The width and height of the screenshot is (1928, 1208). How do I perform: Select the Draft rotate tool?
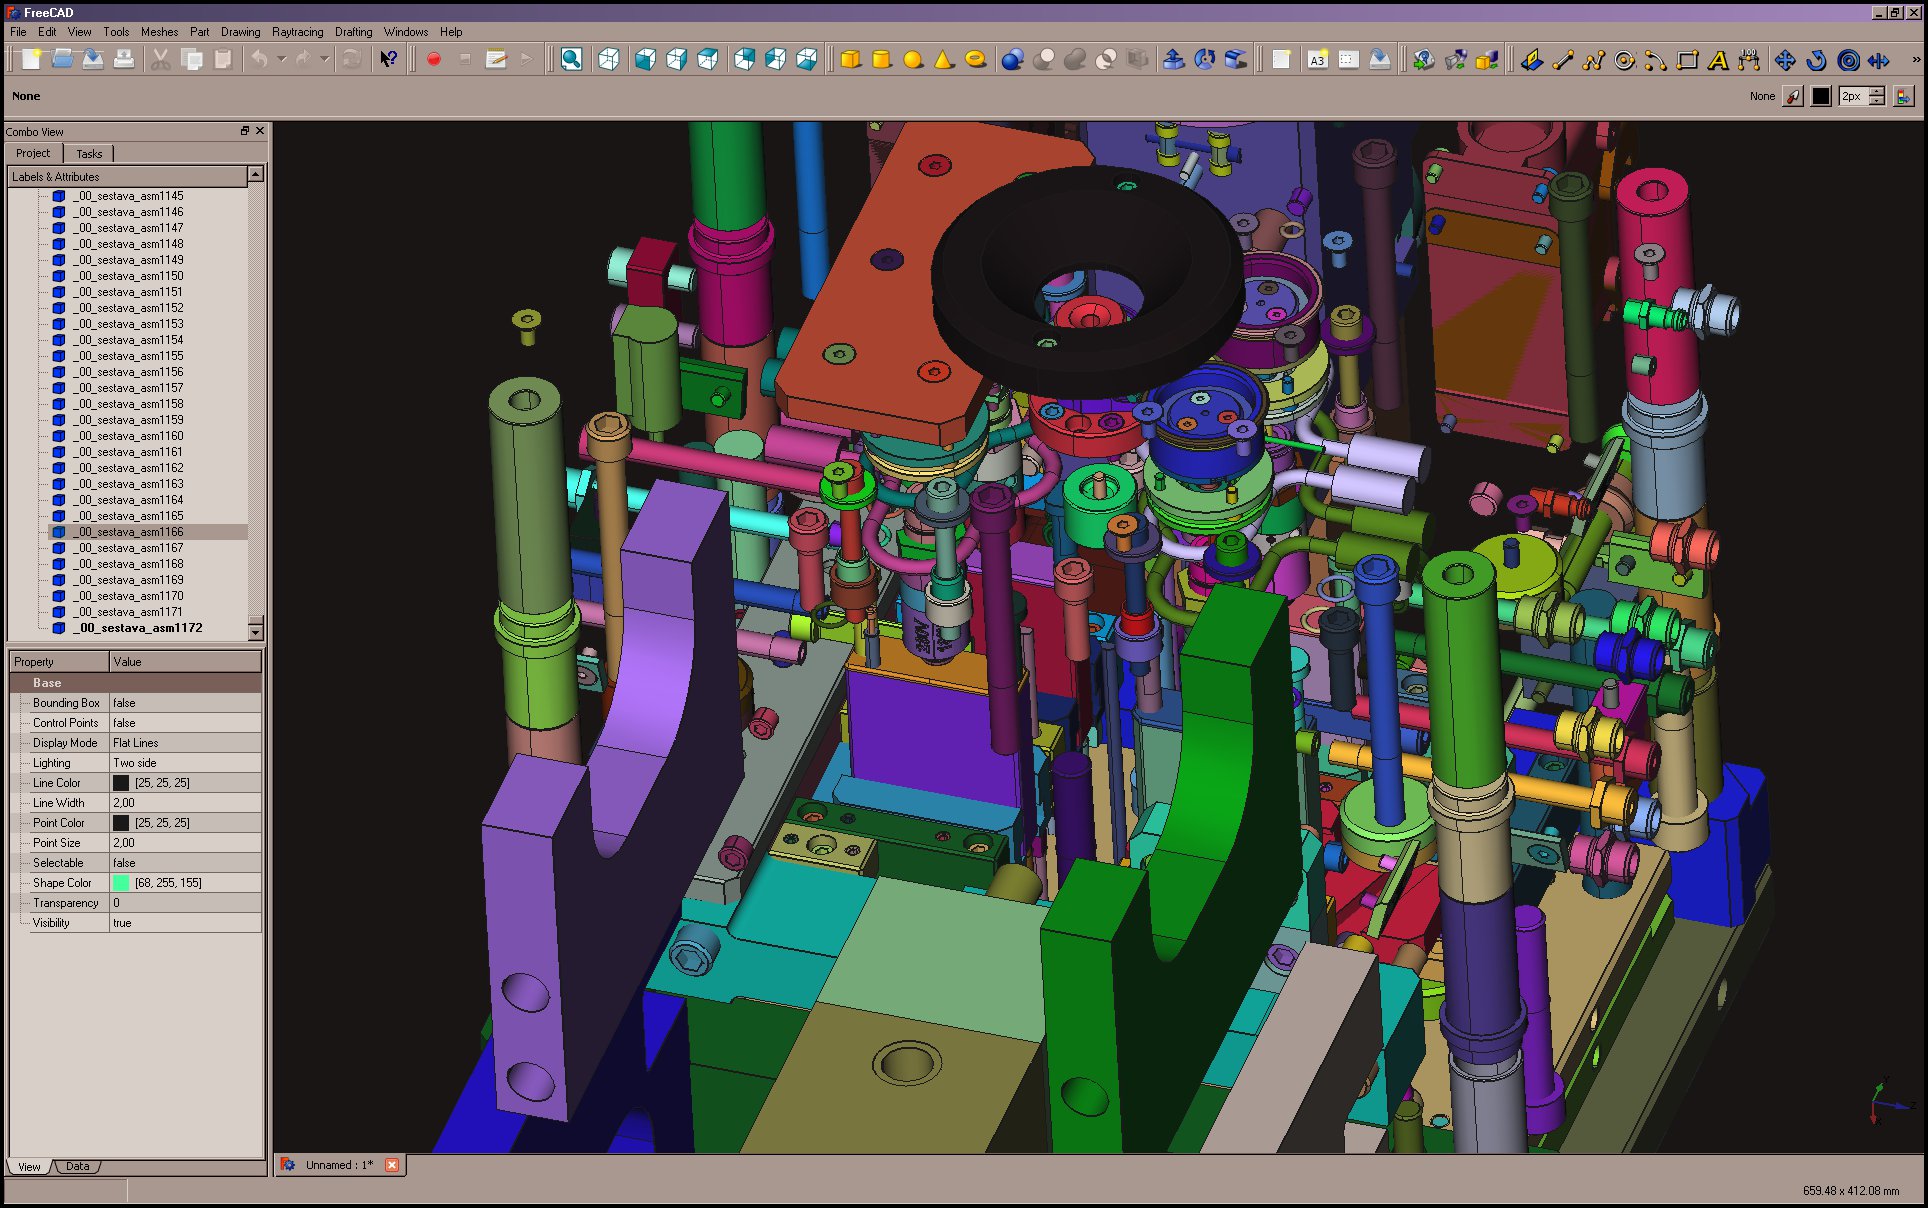pyautogui.click(x=1816, y=60)
